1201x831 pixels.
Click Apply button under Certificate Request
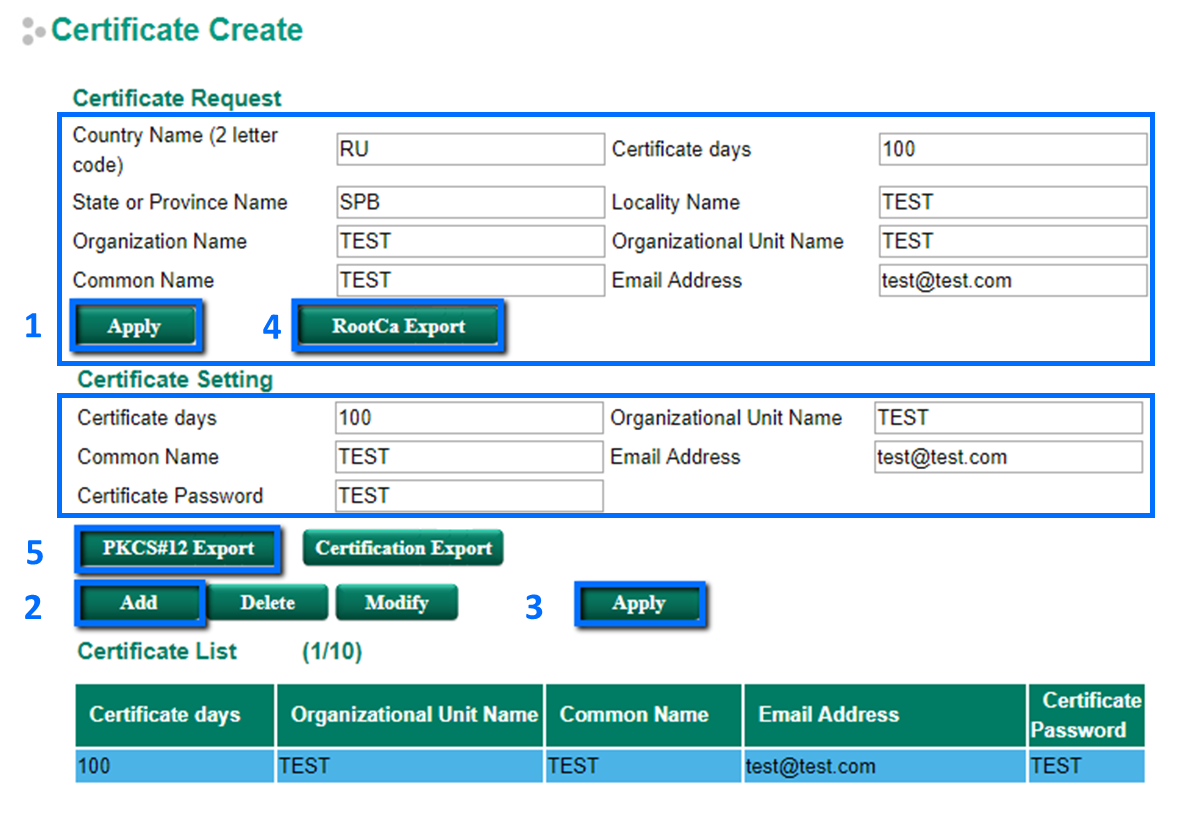pos(135,327)
